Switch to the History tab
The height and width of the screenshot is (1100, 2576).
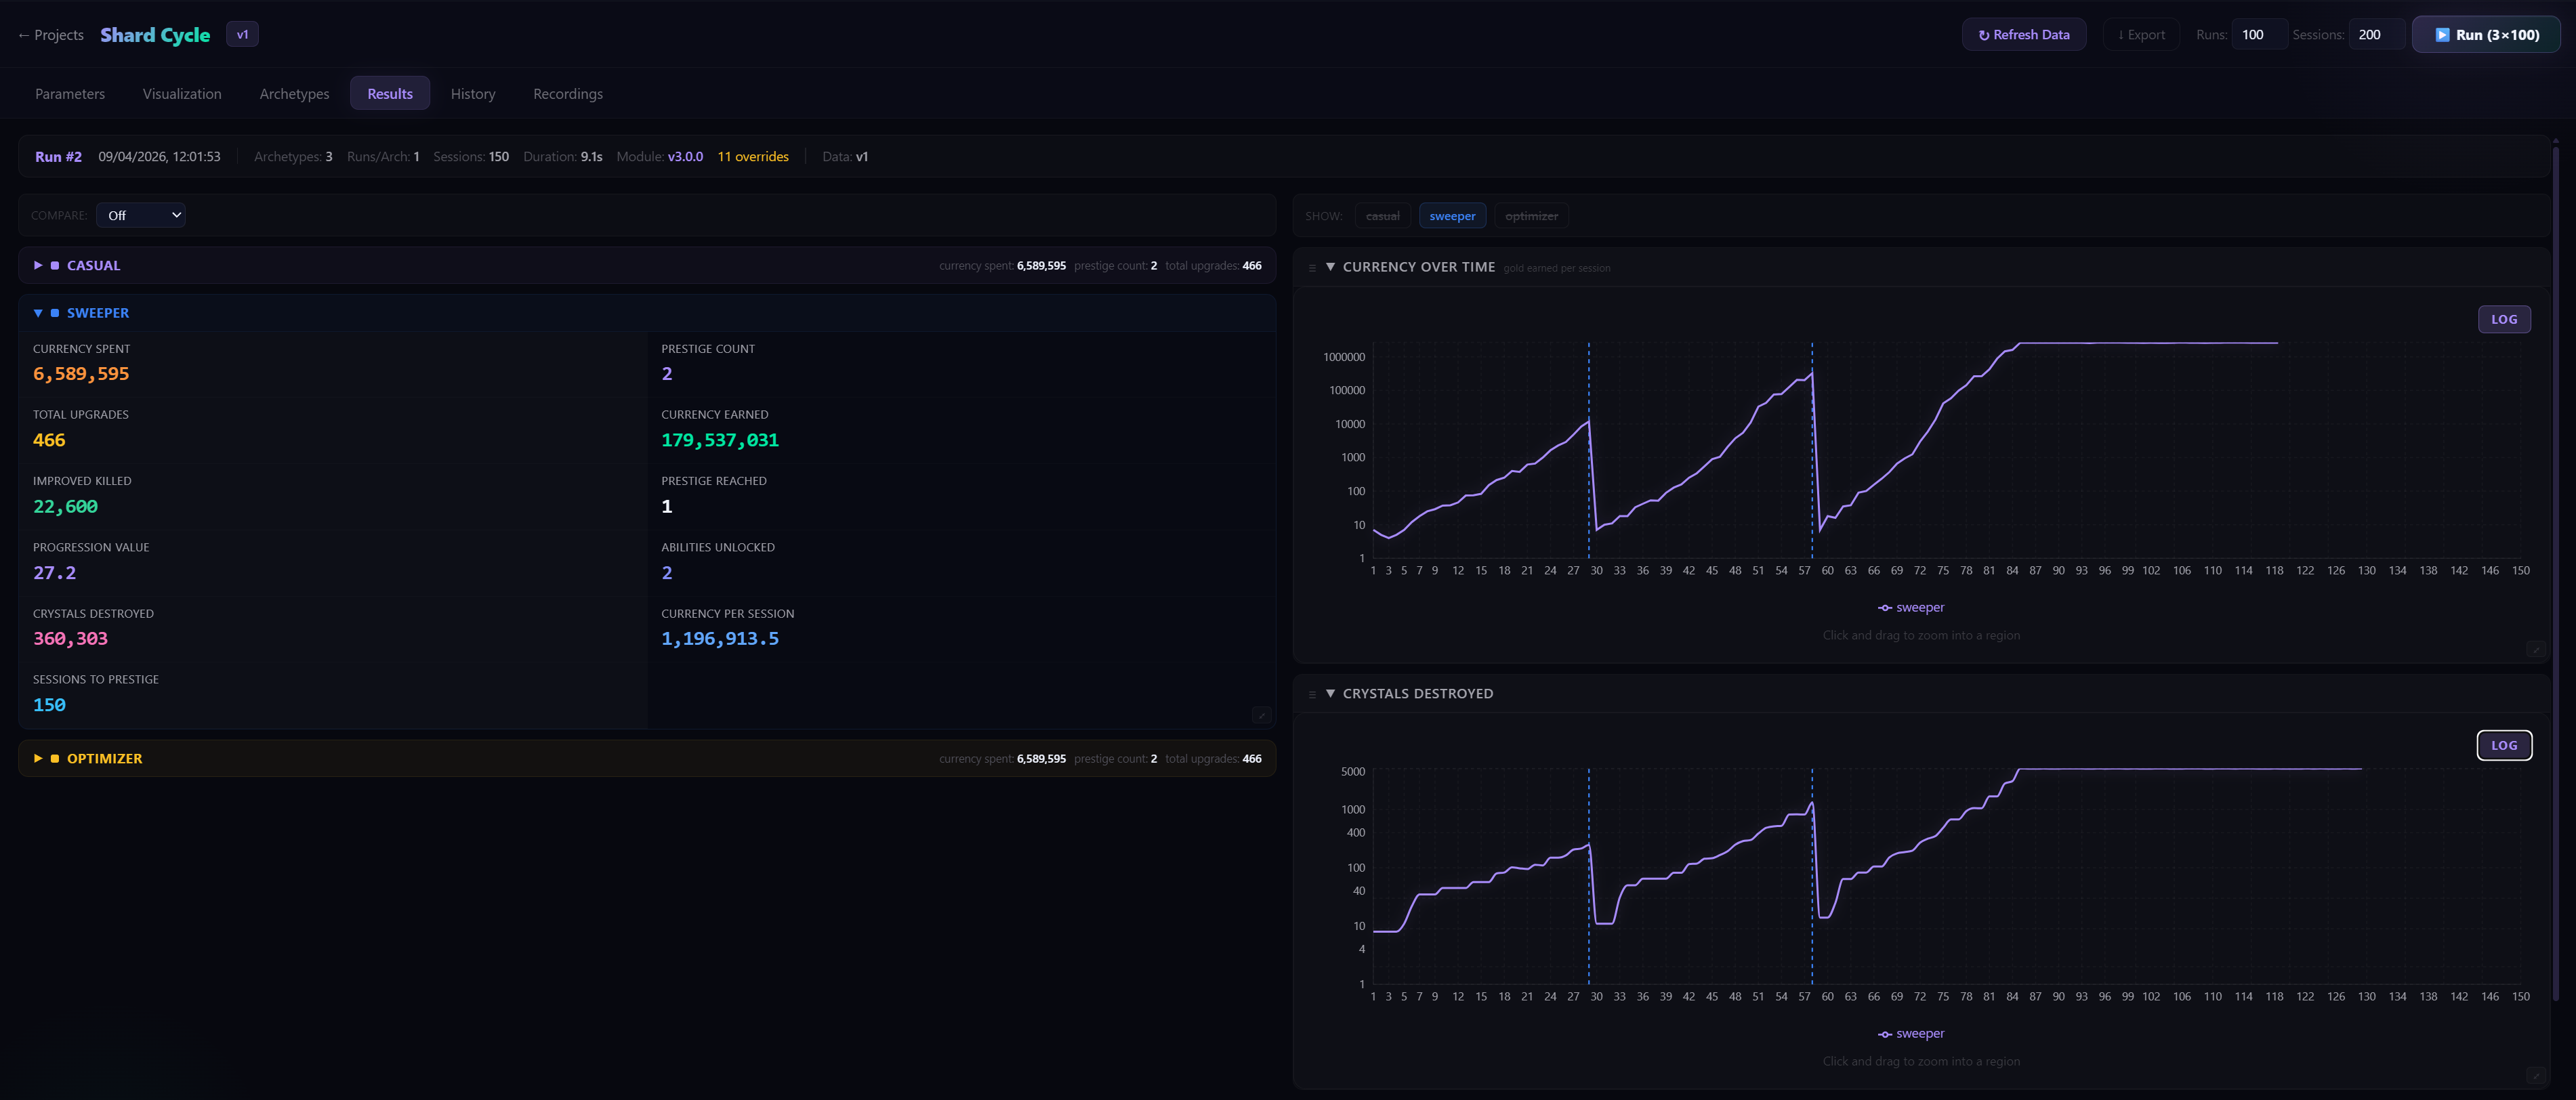(x=472, y=94)
